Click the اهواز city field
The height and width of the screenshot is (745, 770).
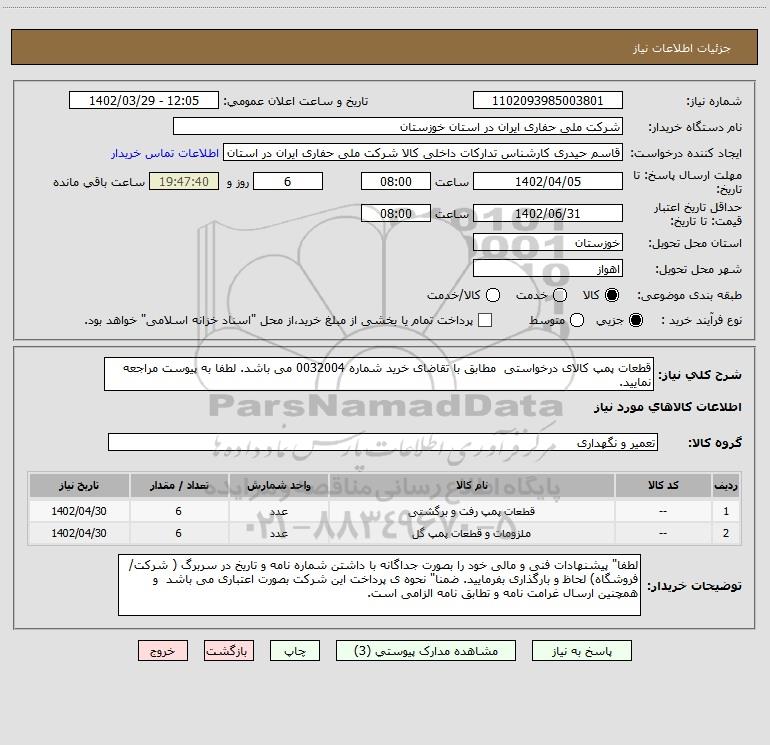click(x=548, y=269)
